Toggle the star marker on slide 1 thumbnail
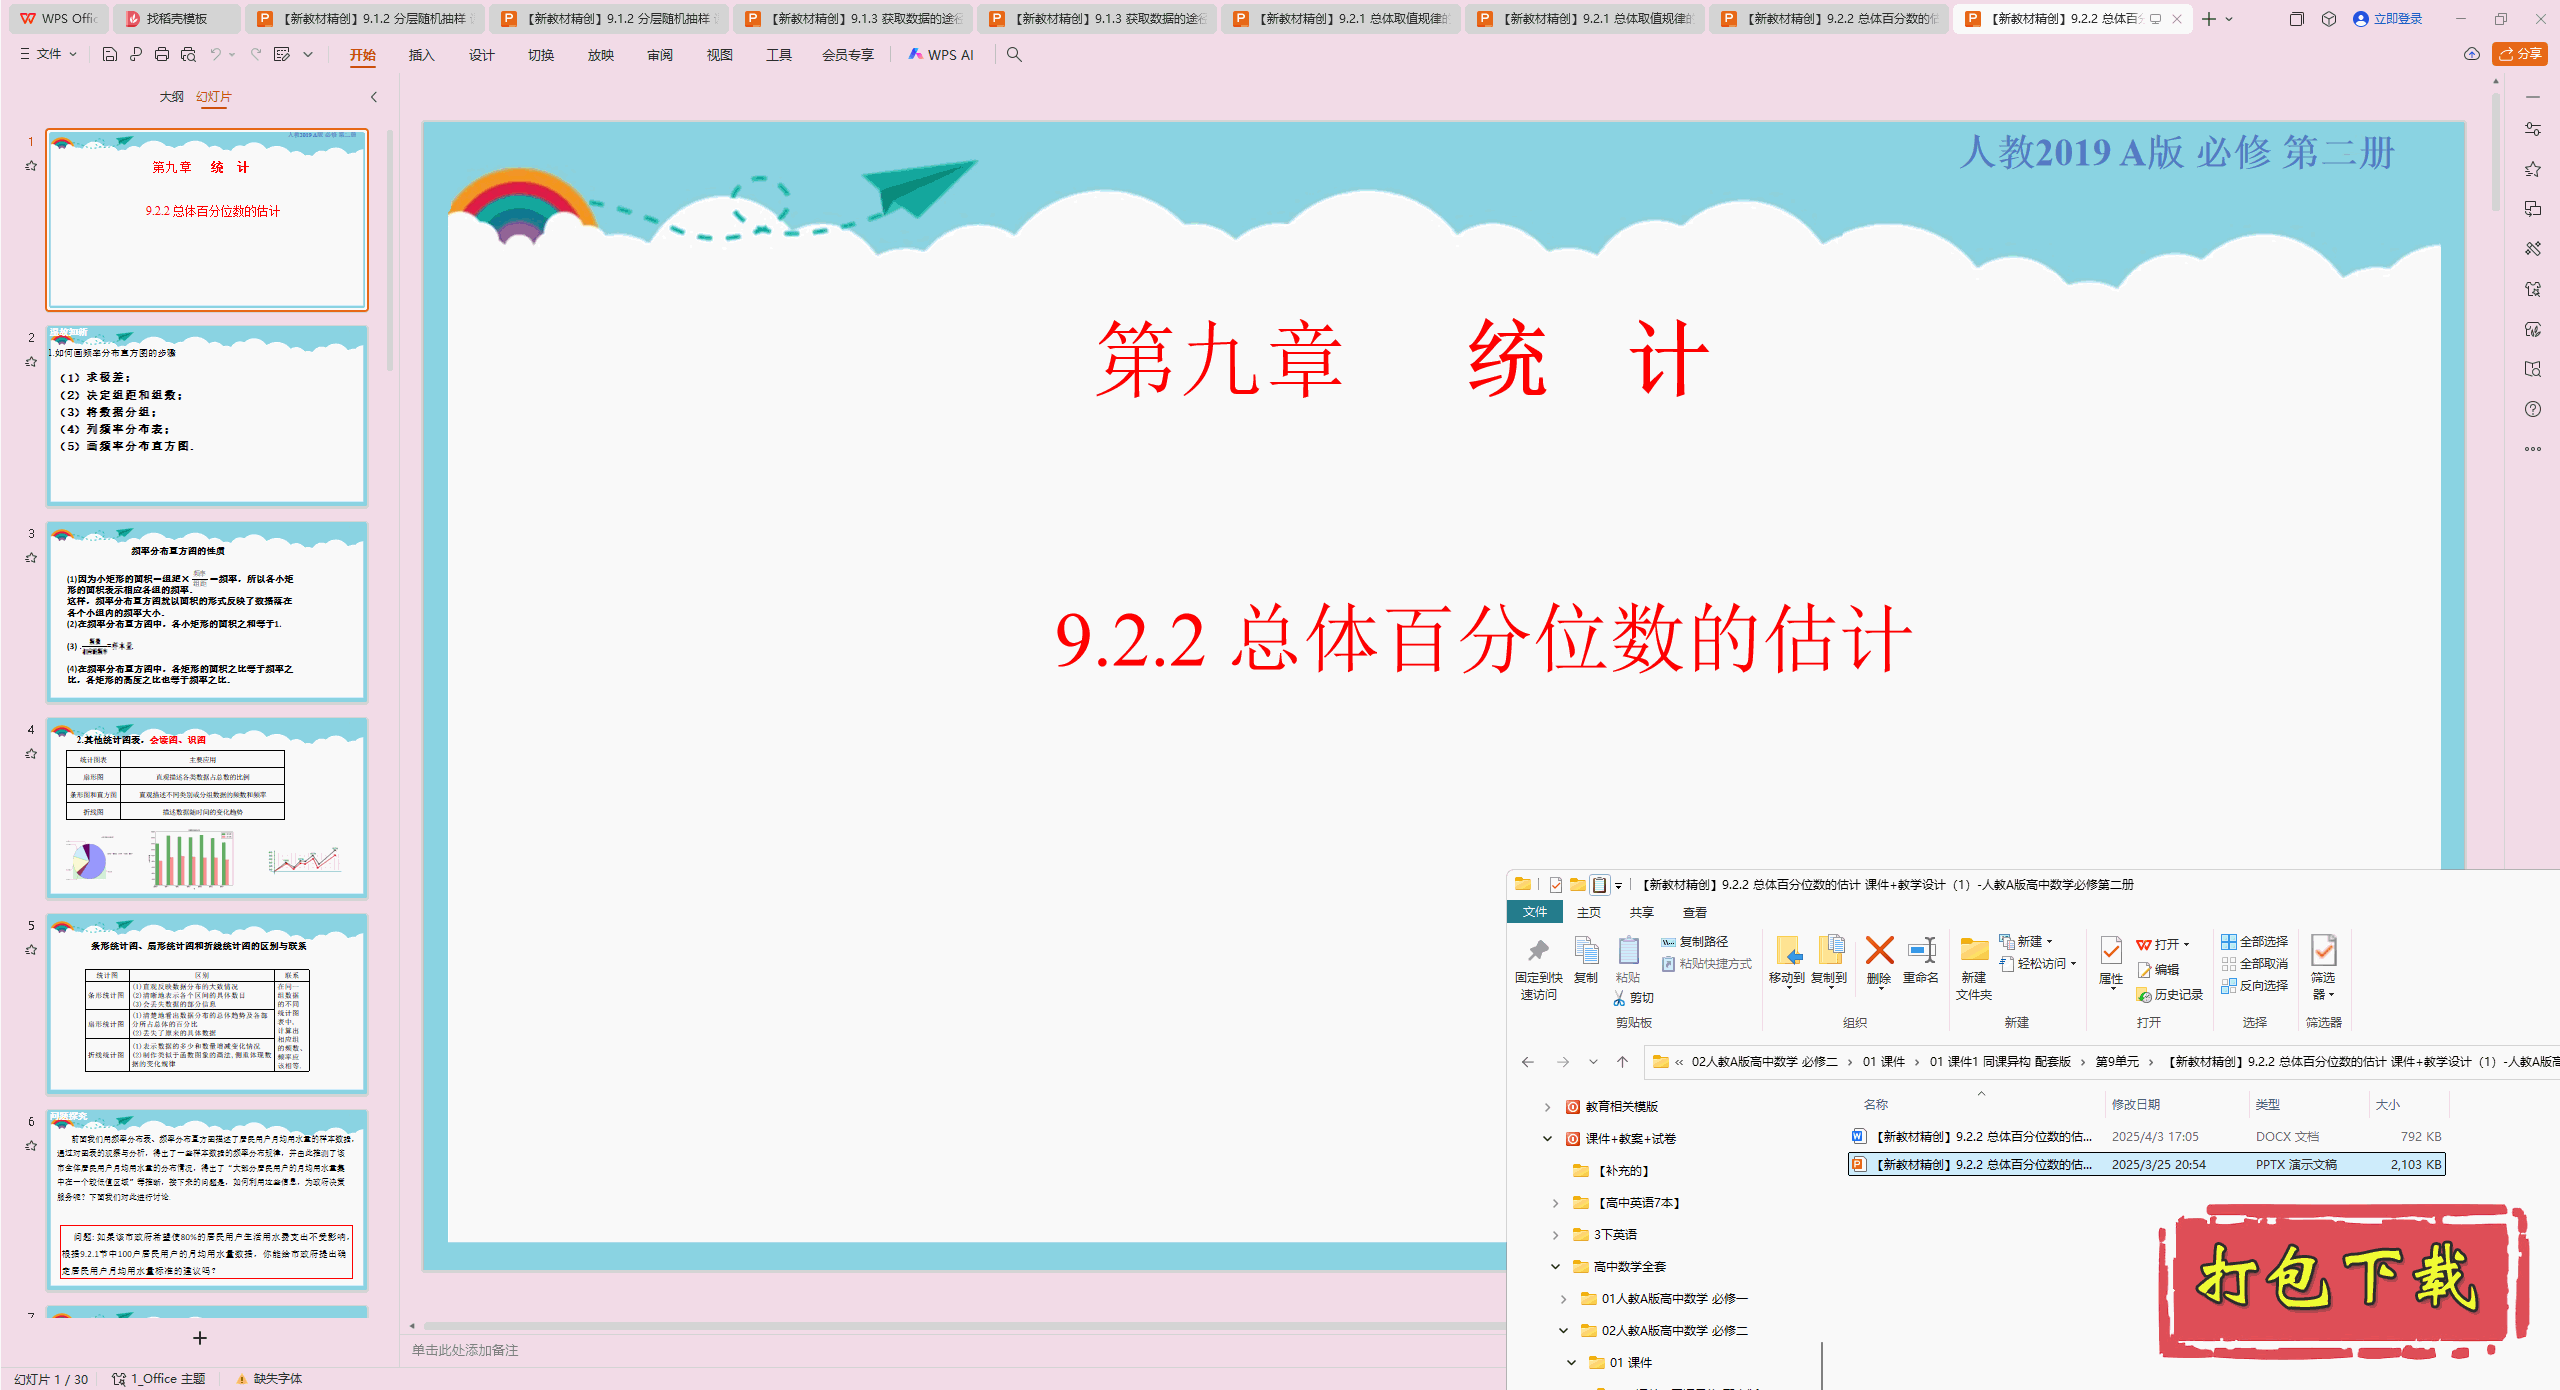 pos(31,166)
